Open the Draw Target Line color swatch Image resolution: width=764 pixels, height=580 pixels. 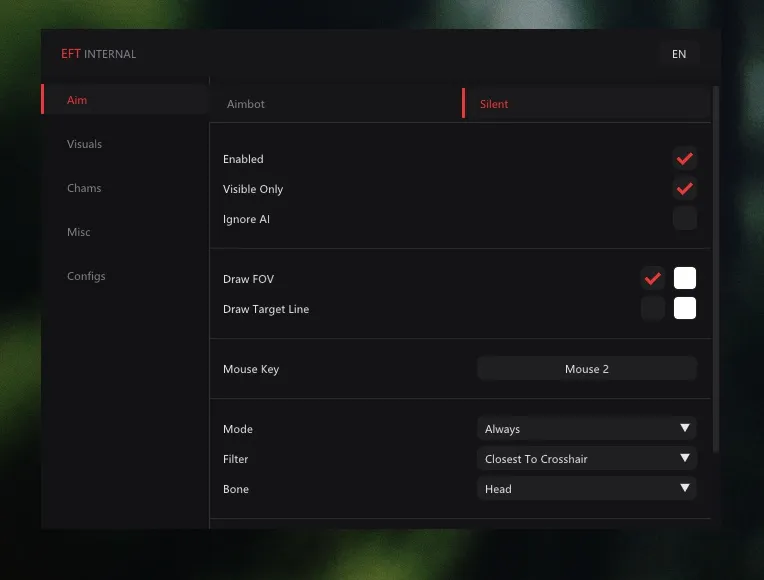point(685,308)
